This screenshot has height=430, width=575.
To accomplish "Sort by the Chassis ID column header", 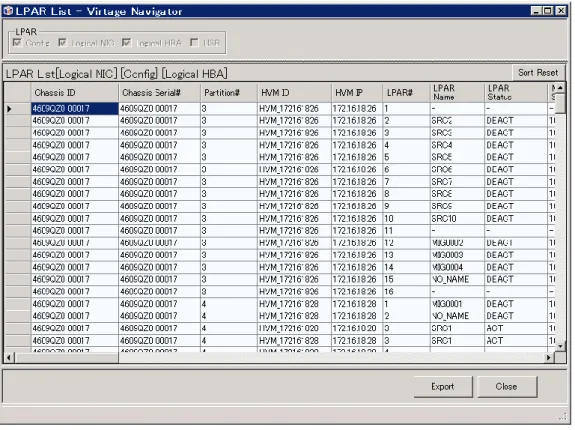I will [75, 93].
